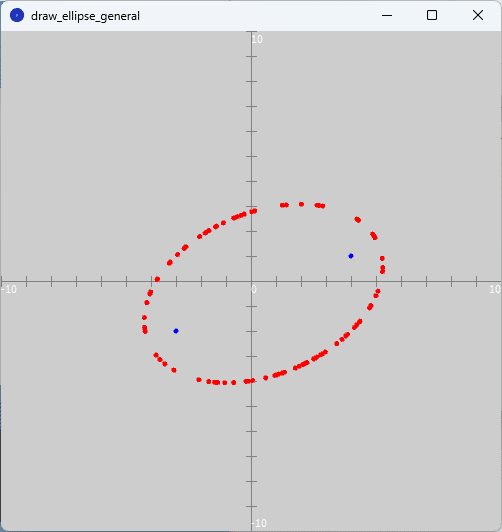
Task: Pick red points crossing the upper vertical axis
Action: (x=253, y=211)
